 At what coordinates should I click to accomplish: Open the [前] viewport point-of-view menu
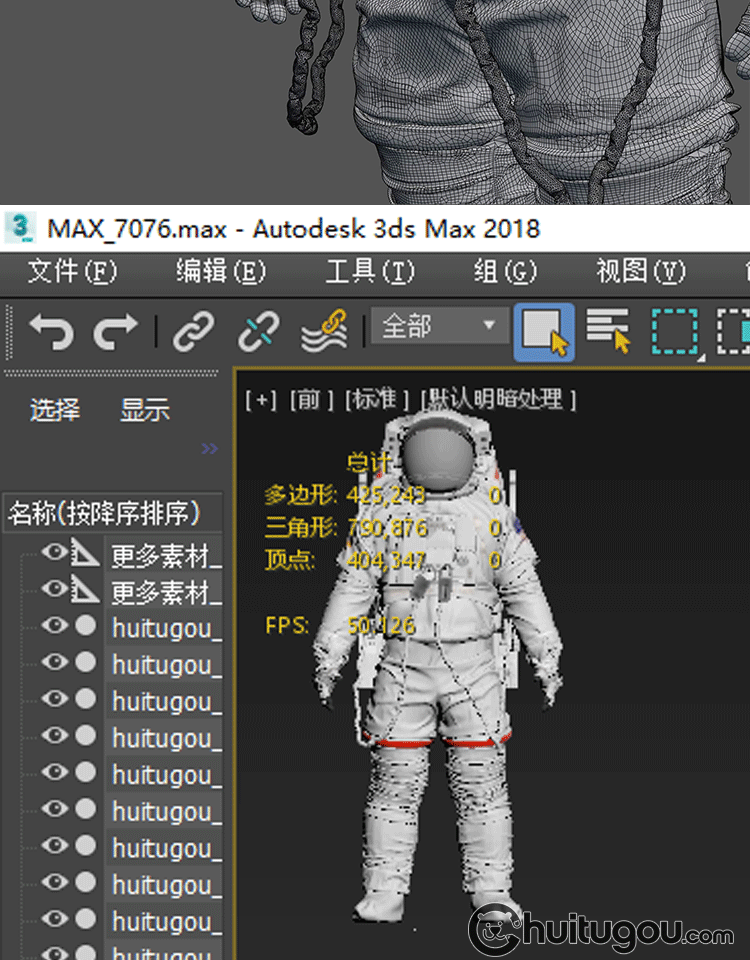click(312, 400)
